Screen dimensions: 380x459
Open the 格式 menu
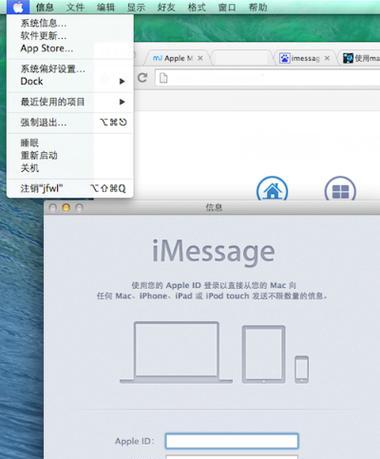tap(197, 7)
